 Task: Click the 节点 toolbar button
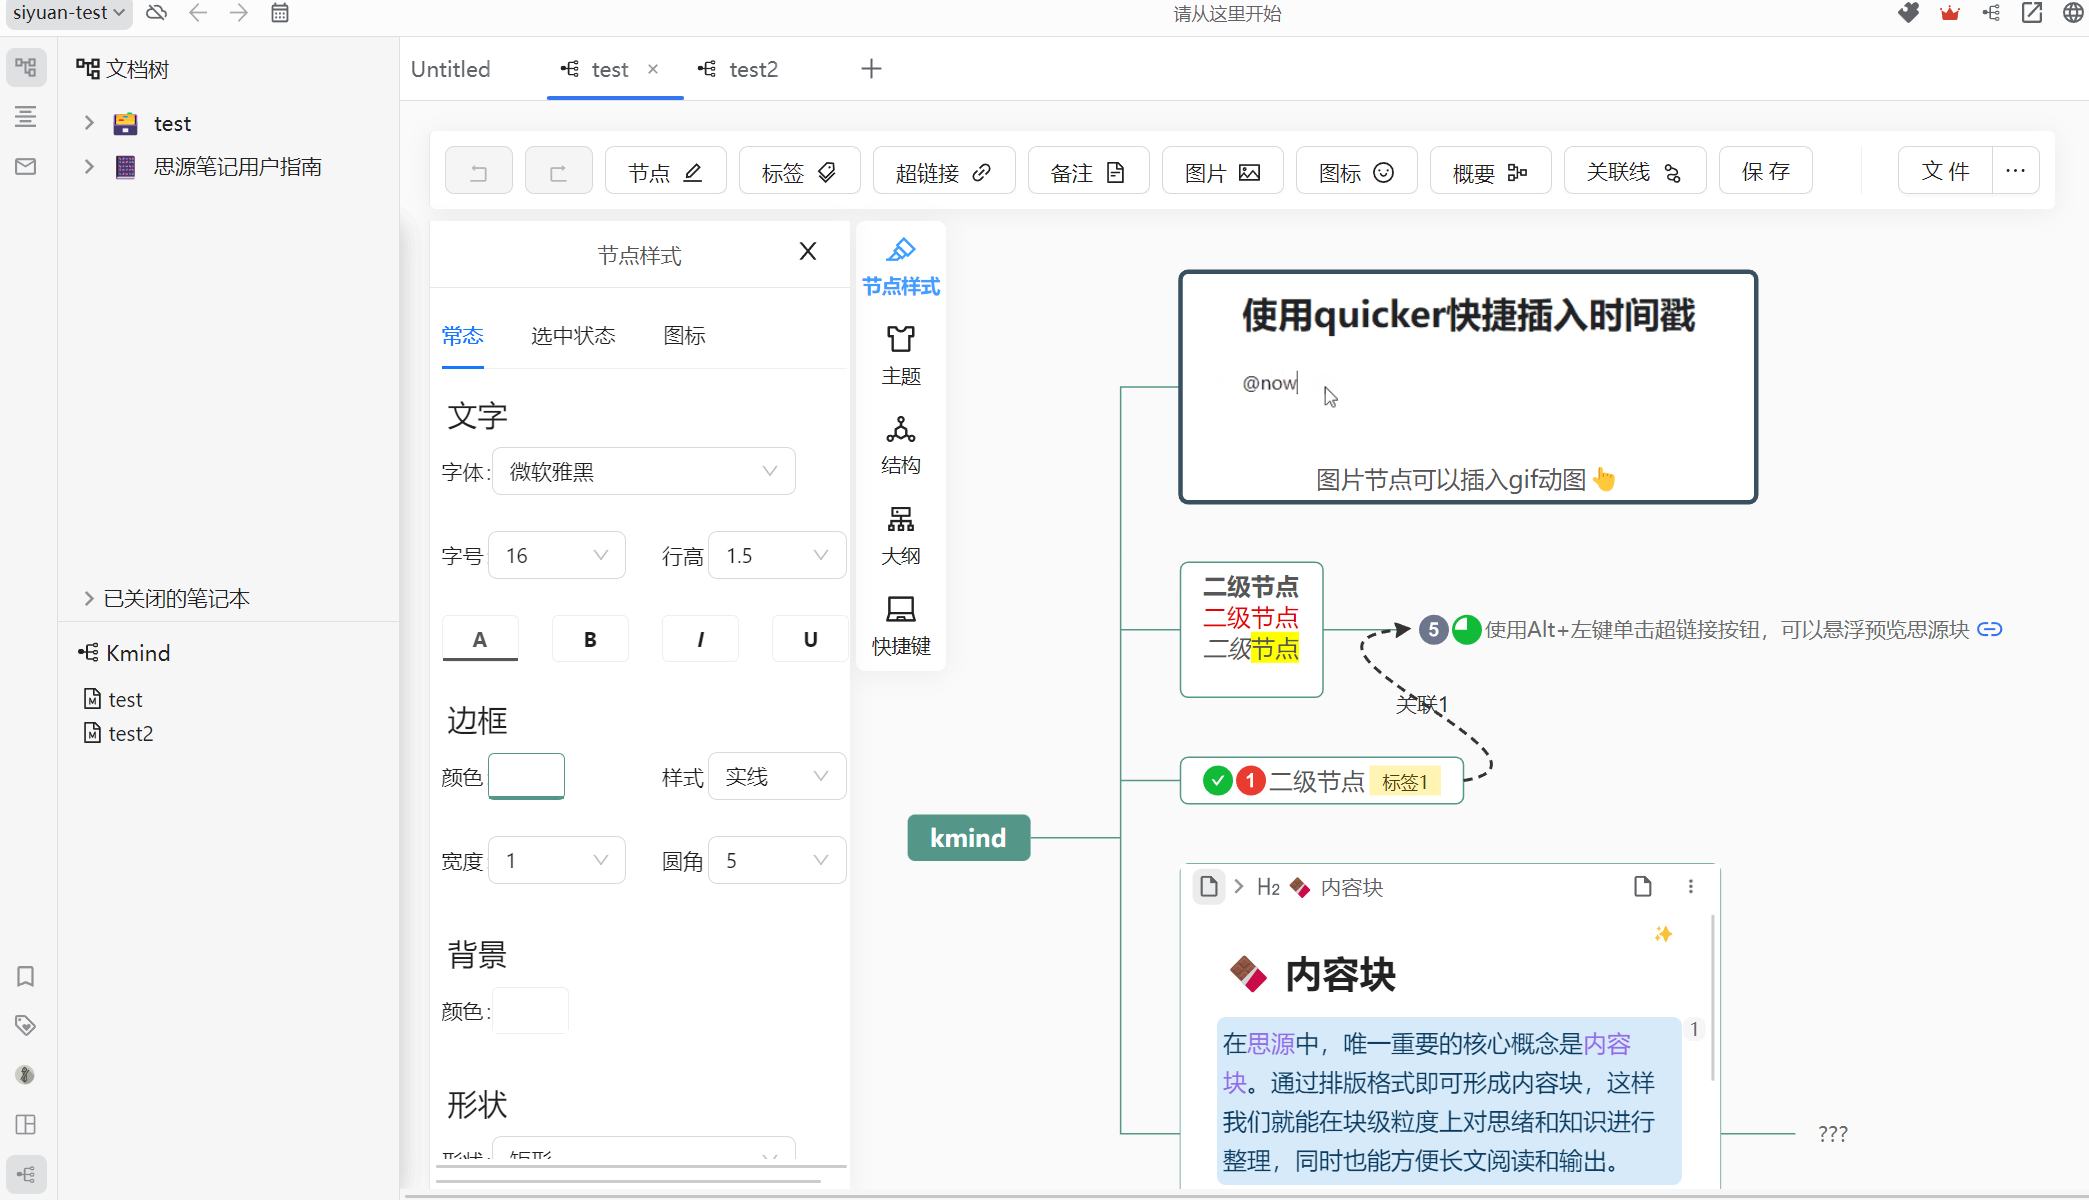click(x=666, y=172)
